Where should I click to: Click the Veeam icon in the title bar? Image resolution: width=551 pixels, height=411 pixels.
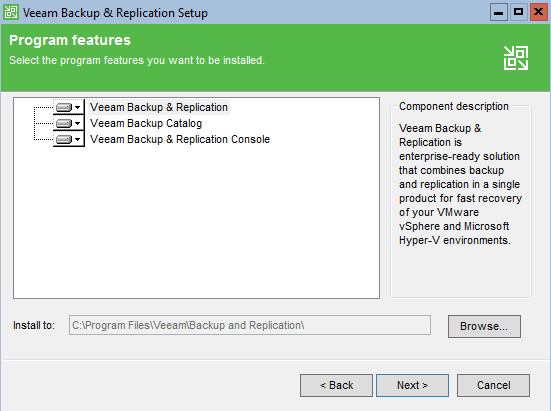[x=11, y=12]
